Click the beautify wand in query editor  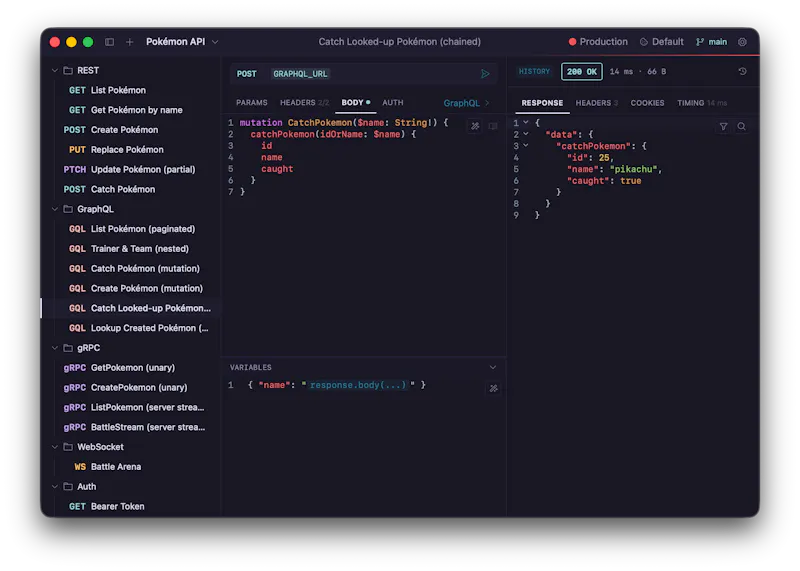(475, 126)
